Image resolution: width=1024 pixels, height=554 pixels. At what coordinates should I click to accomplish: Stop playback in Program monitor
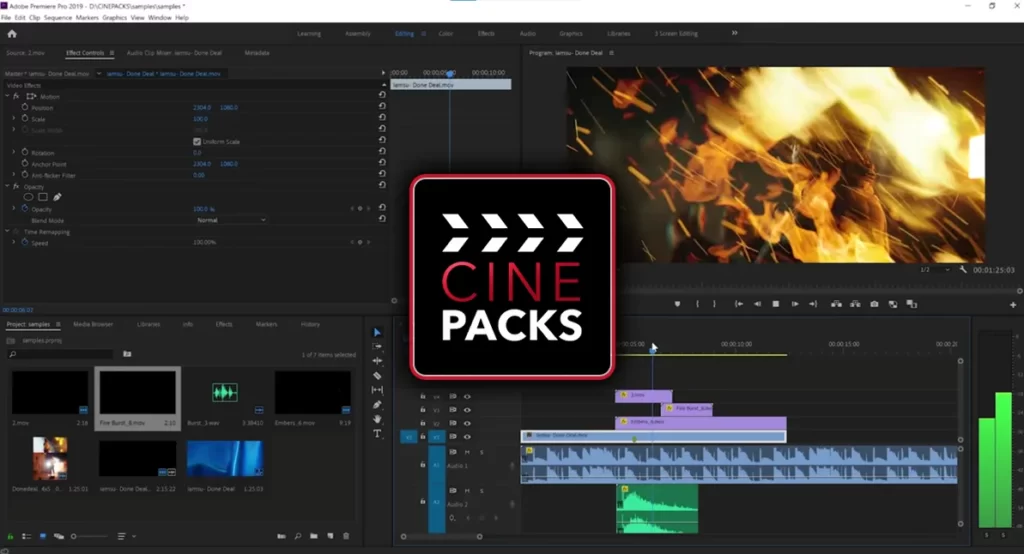pos(775,304)
